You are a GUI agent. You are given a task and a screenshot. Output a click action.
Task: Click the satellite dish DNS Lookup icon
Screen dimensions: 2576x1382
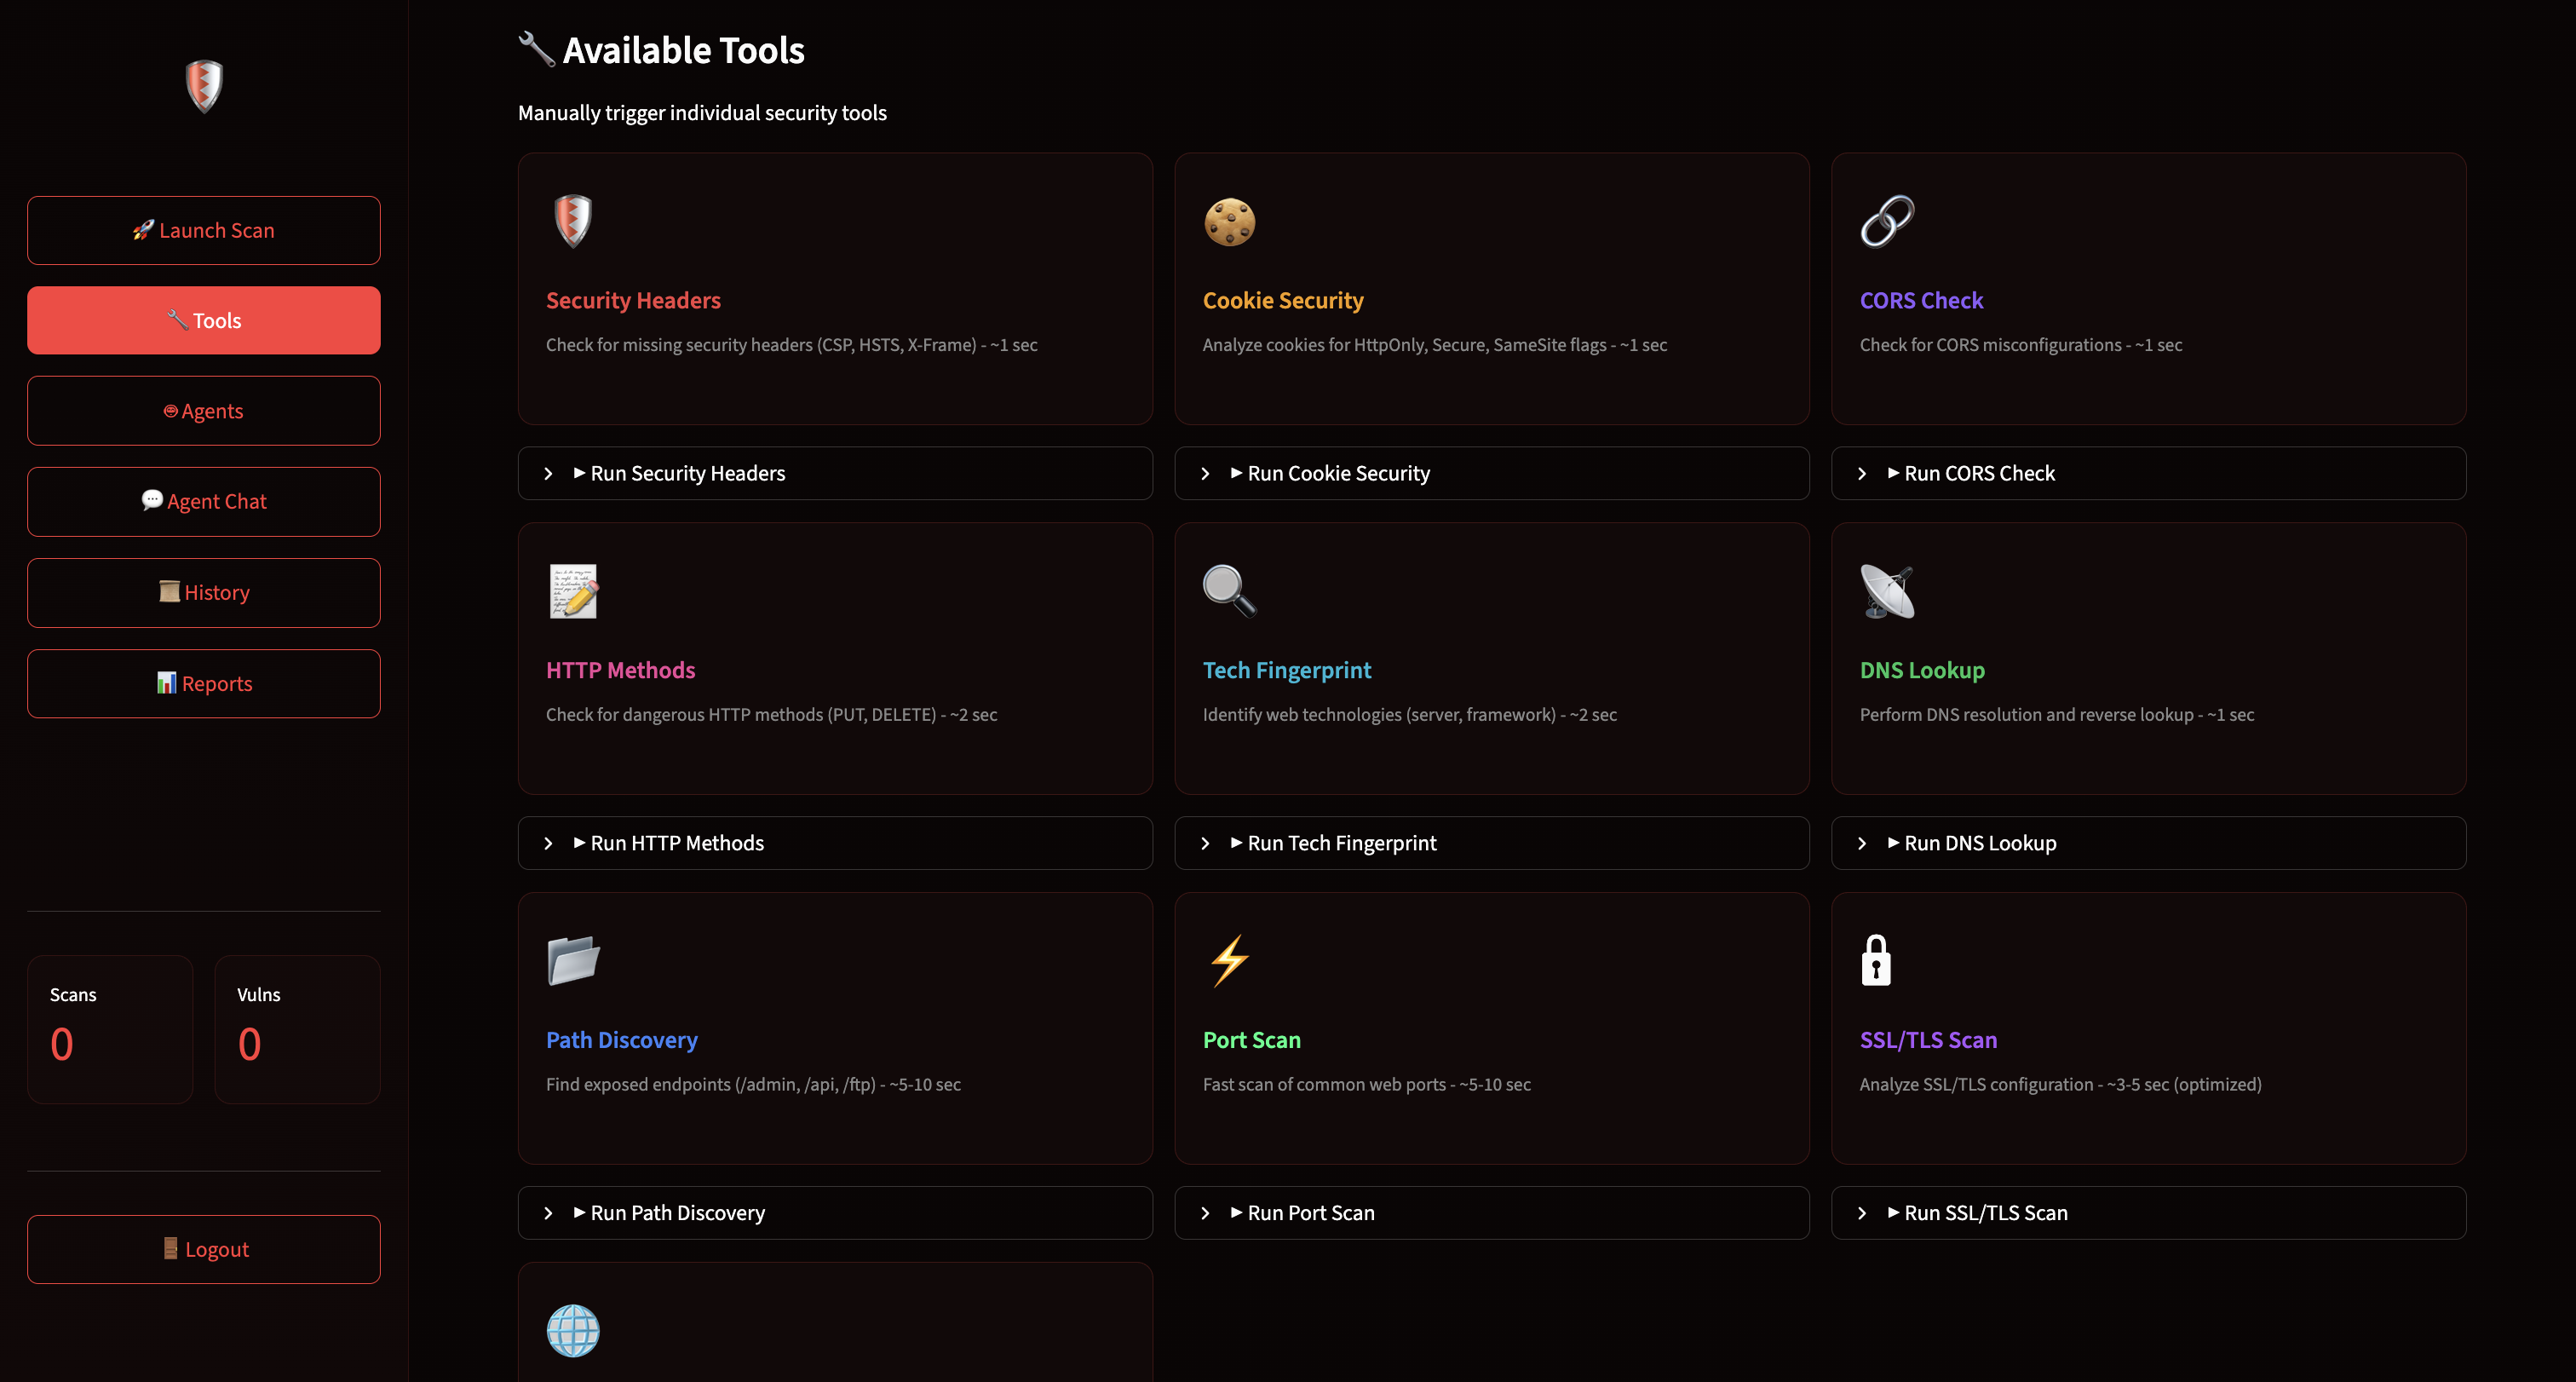point(1886,591)
